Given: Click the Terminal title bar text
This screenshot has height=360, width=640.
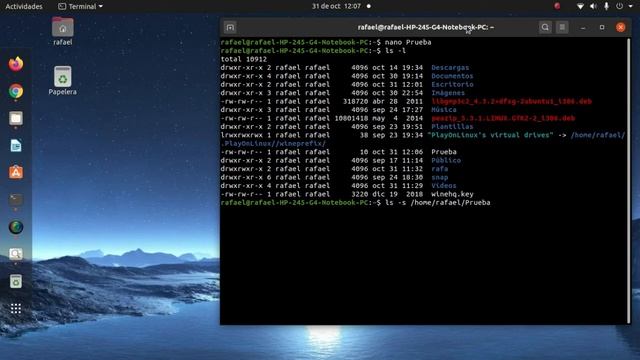Looking at the screenshot, I should pyautogui.click(x=426, y=27).
